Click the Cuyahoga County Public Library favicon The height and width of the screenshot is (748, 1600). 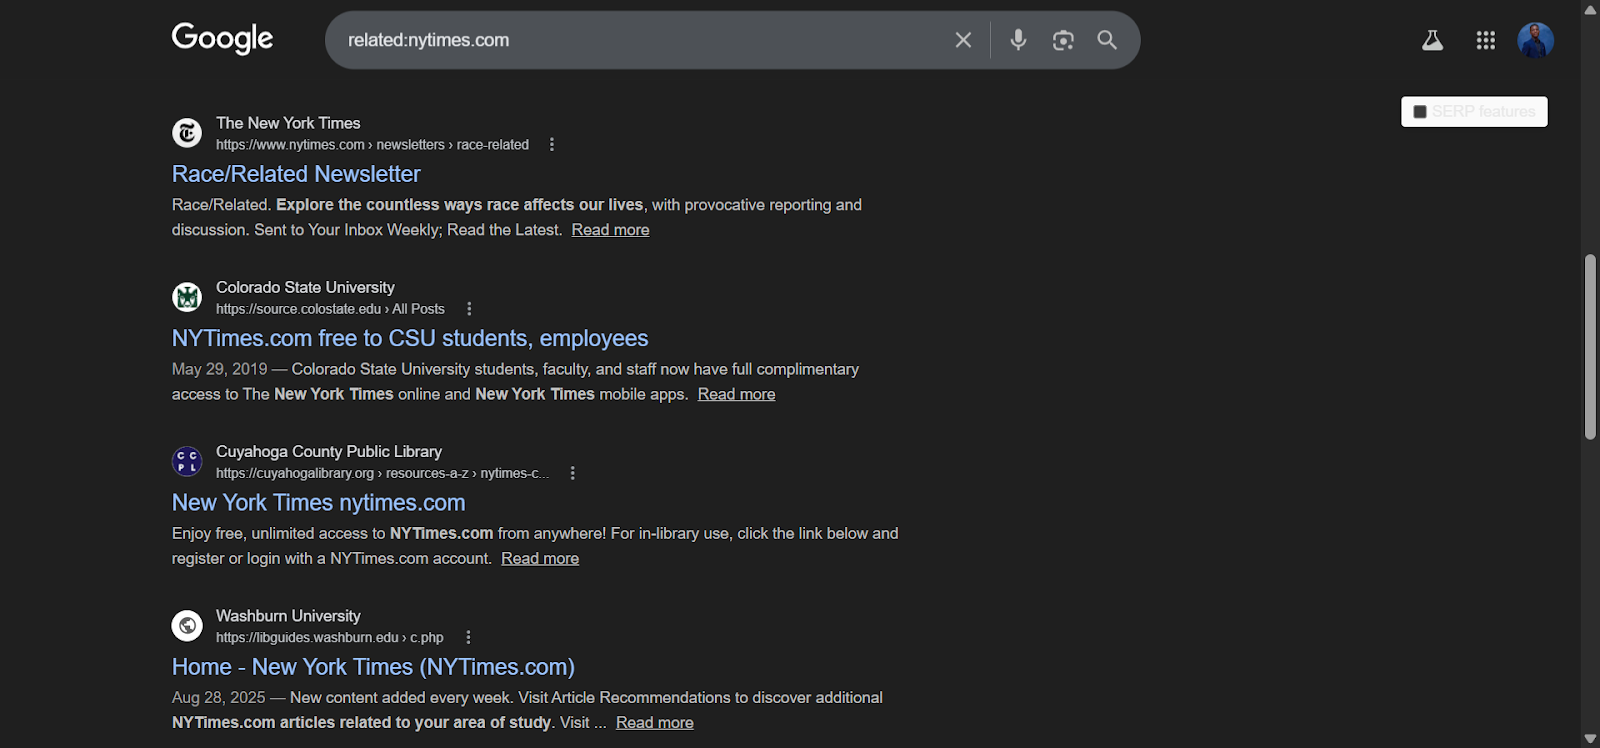coord(187,461)
